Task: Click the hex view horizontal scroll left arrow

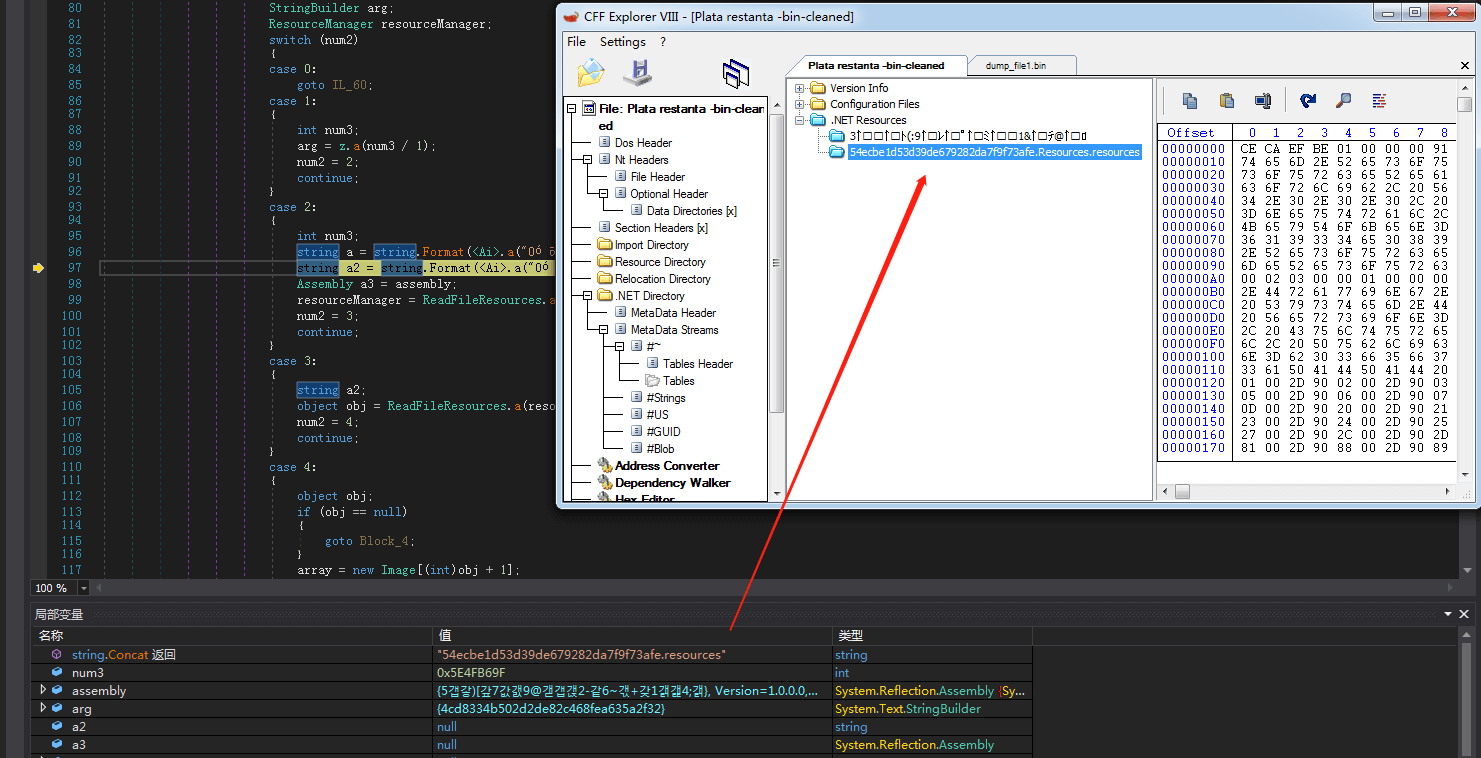Action: pyautogui.click(x=1165, y=492)
